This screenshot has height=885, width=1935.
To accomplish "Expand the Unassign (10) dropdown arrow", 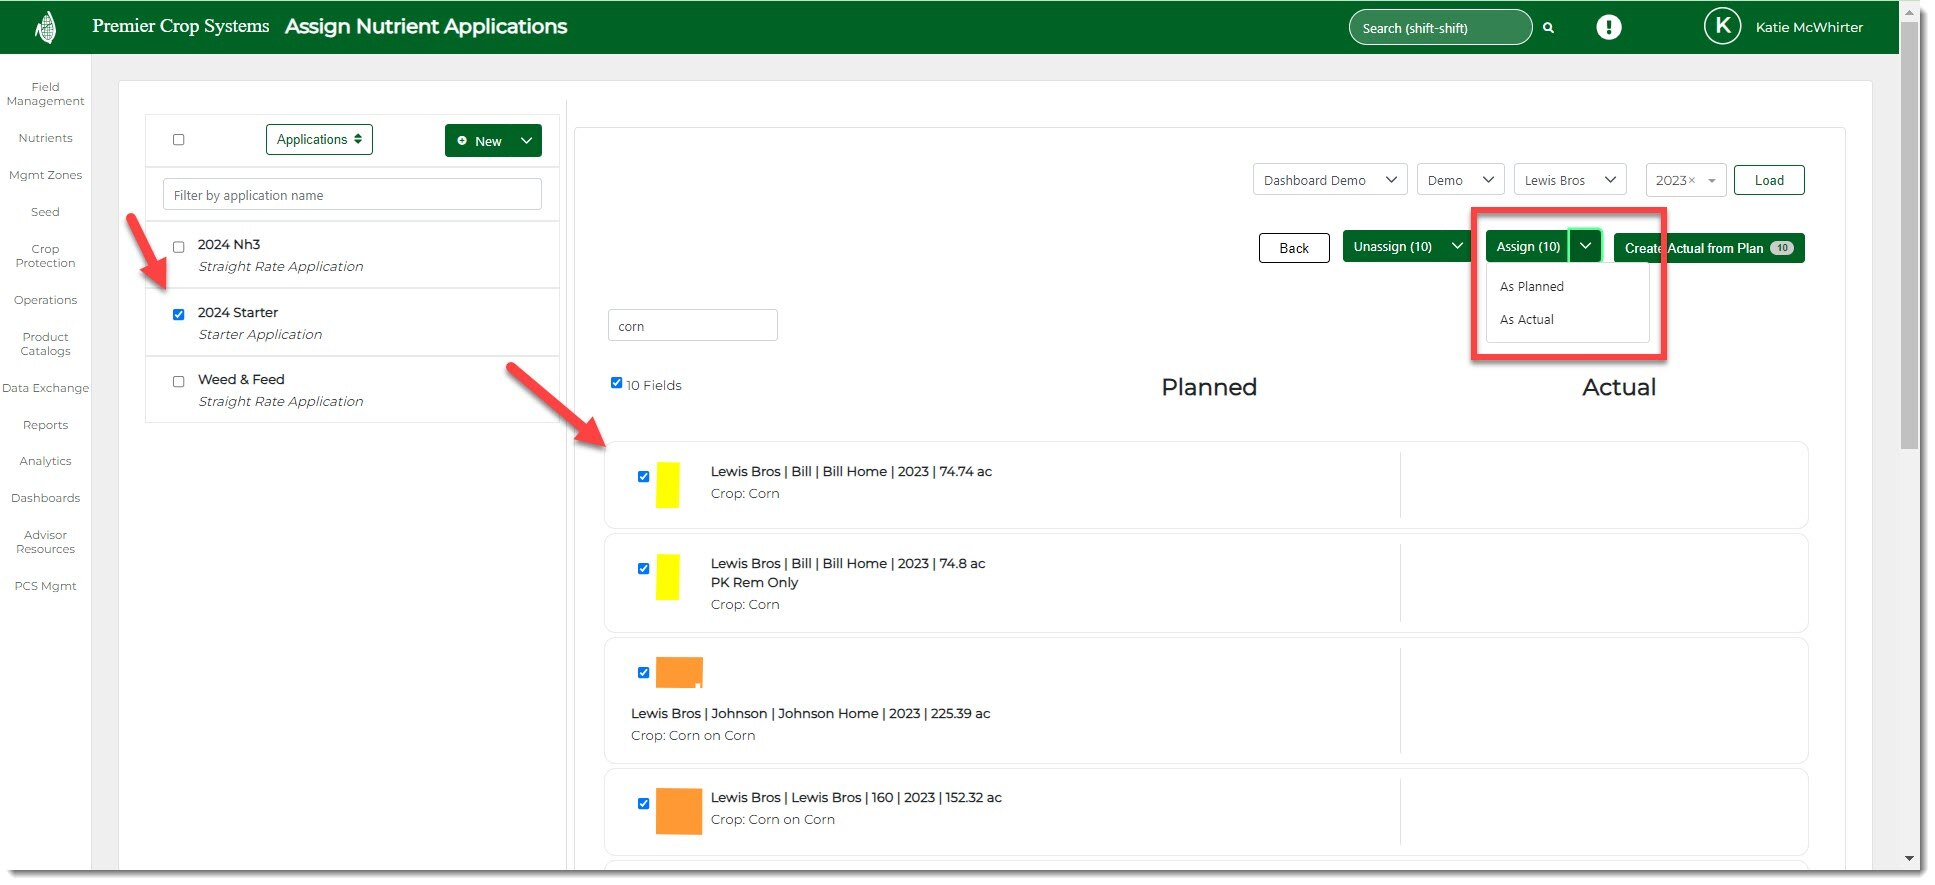I will click(1457, 247).
